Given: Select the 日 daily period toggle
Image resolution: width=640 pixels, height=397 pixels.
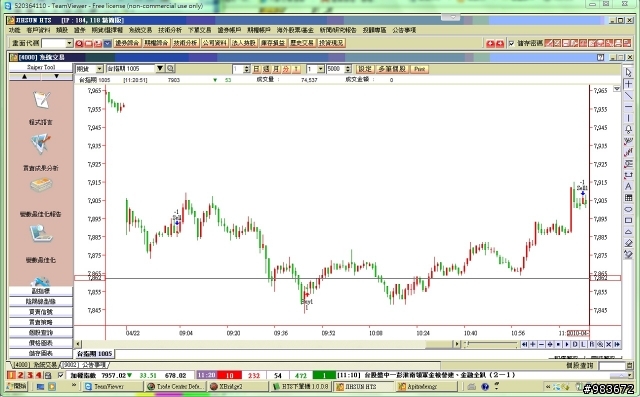Looking at the screenshot, I should [256, 69].
